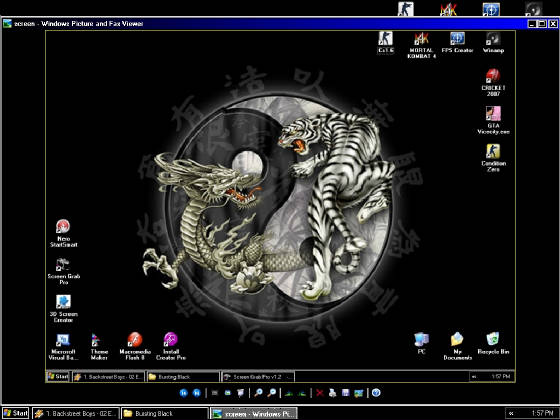Click Screen Grab Pro icon in the viewed screenshot
The height and width of the screenshot is (420, 560).
tap(64, 271)
